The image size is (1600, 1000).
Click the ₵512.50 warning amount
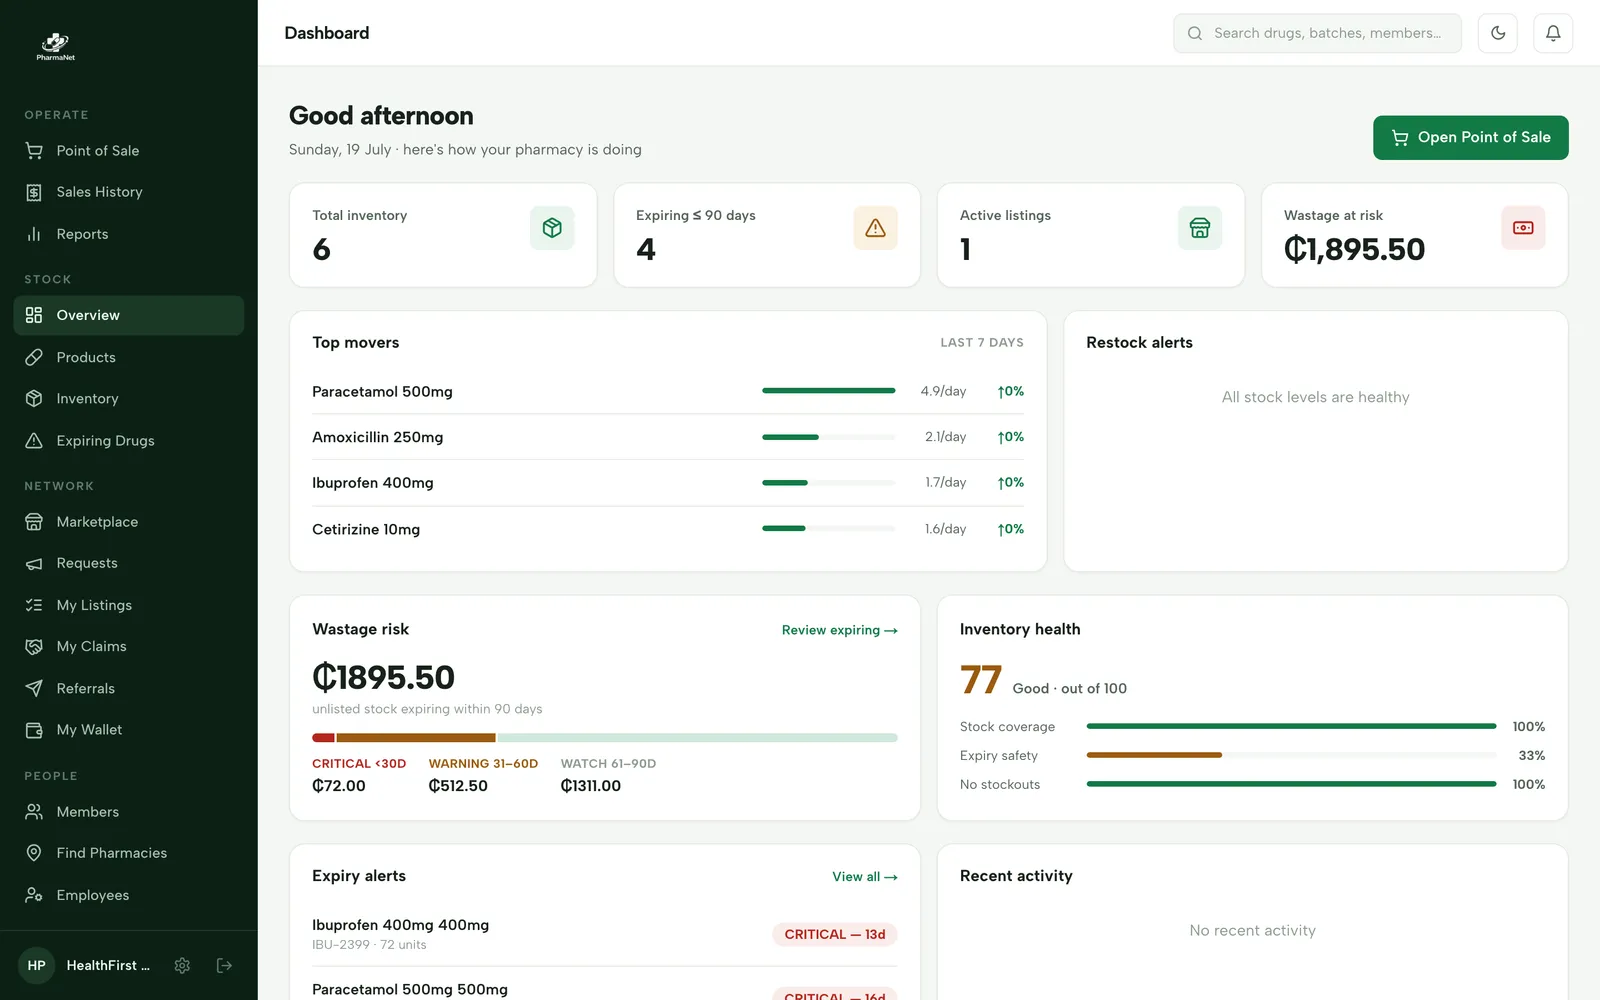point(458,786)
